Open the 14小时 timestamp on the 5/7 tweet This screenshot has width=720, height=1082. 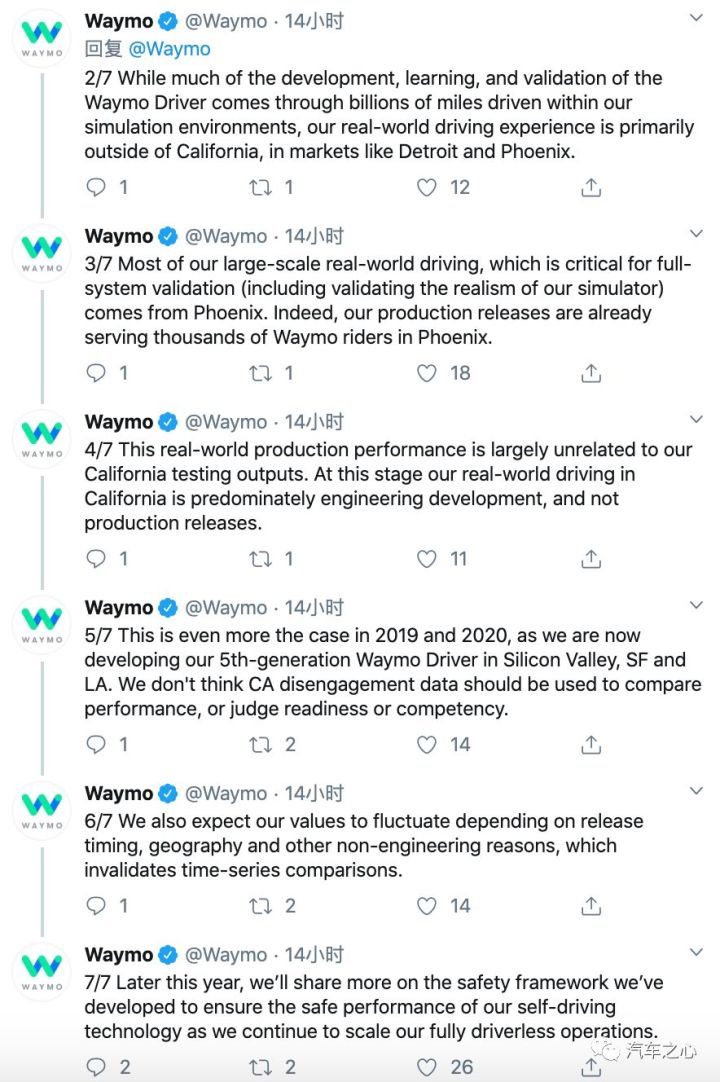point(314,608)
